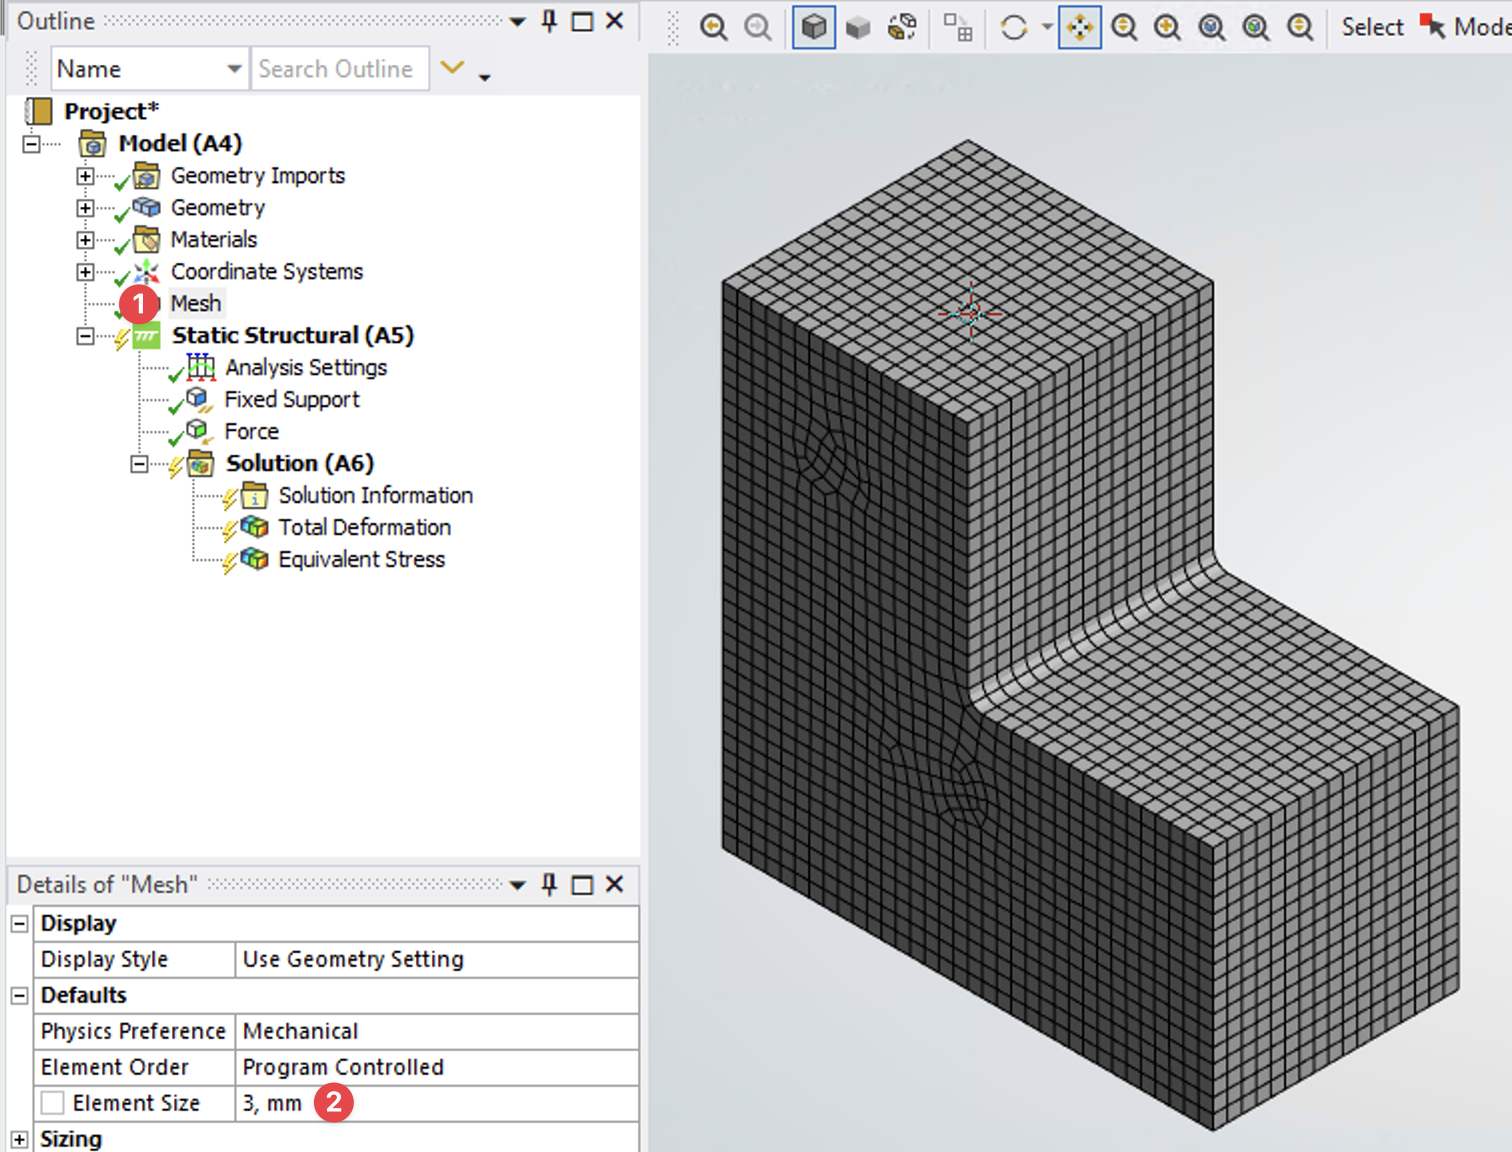Select the Rotate view tool
The height and width of the screenshot is (1152, 1512).
(1014, 27)
